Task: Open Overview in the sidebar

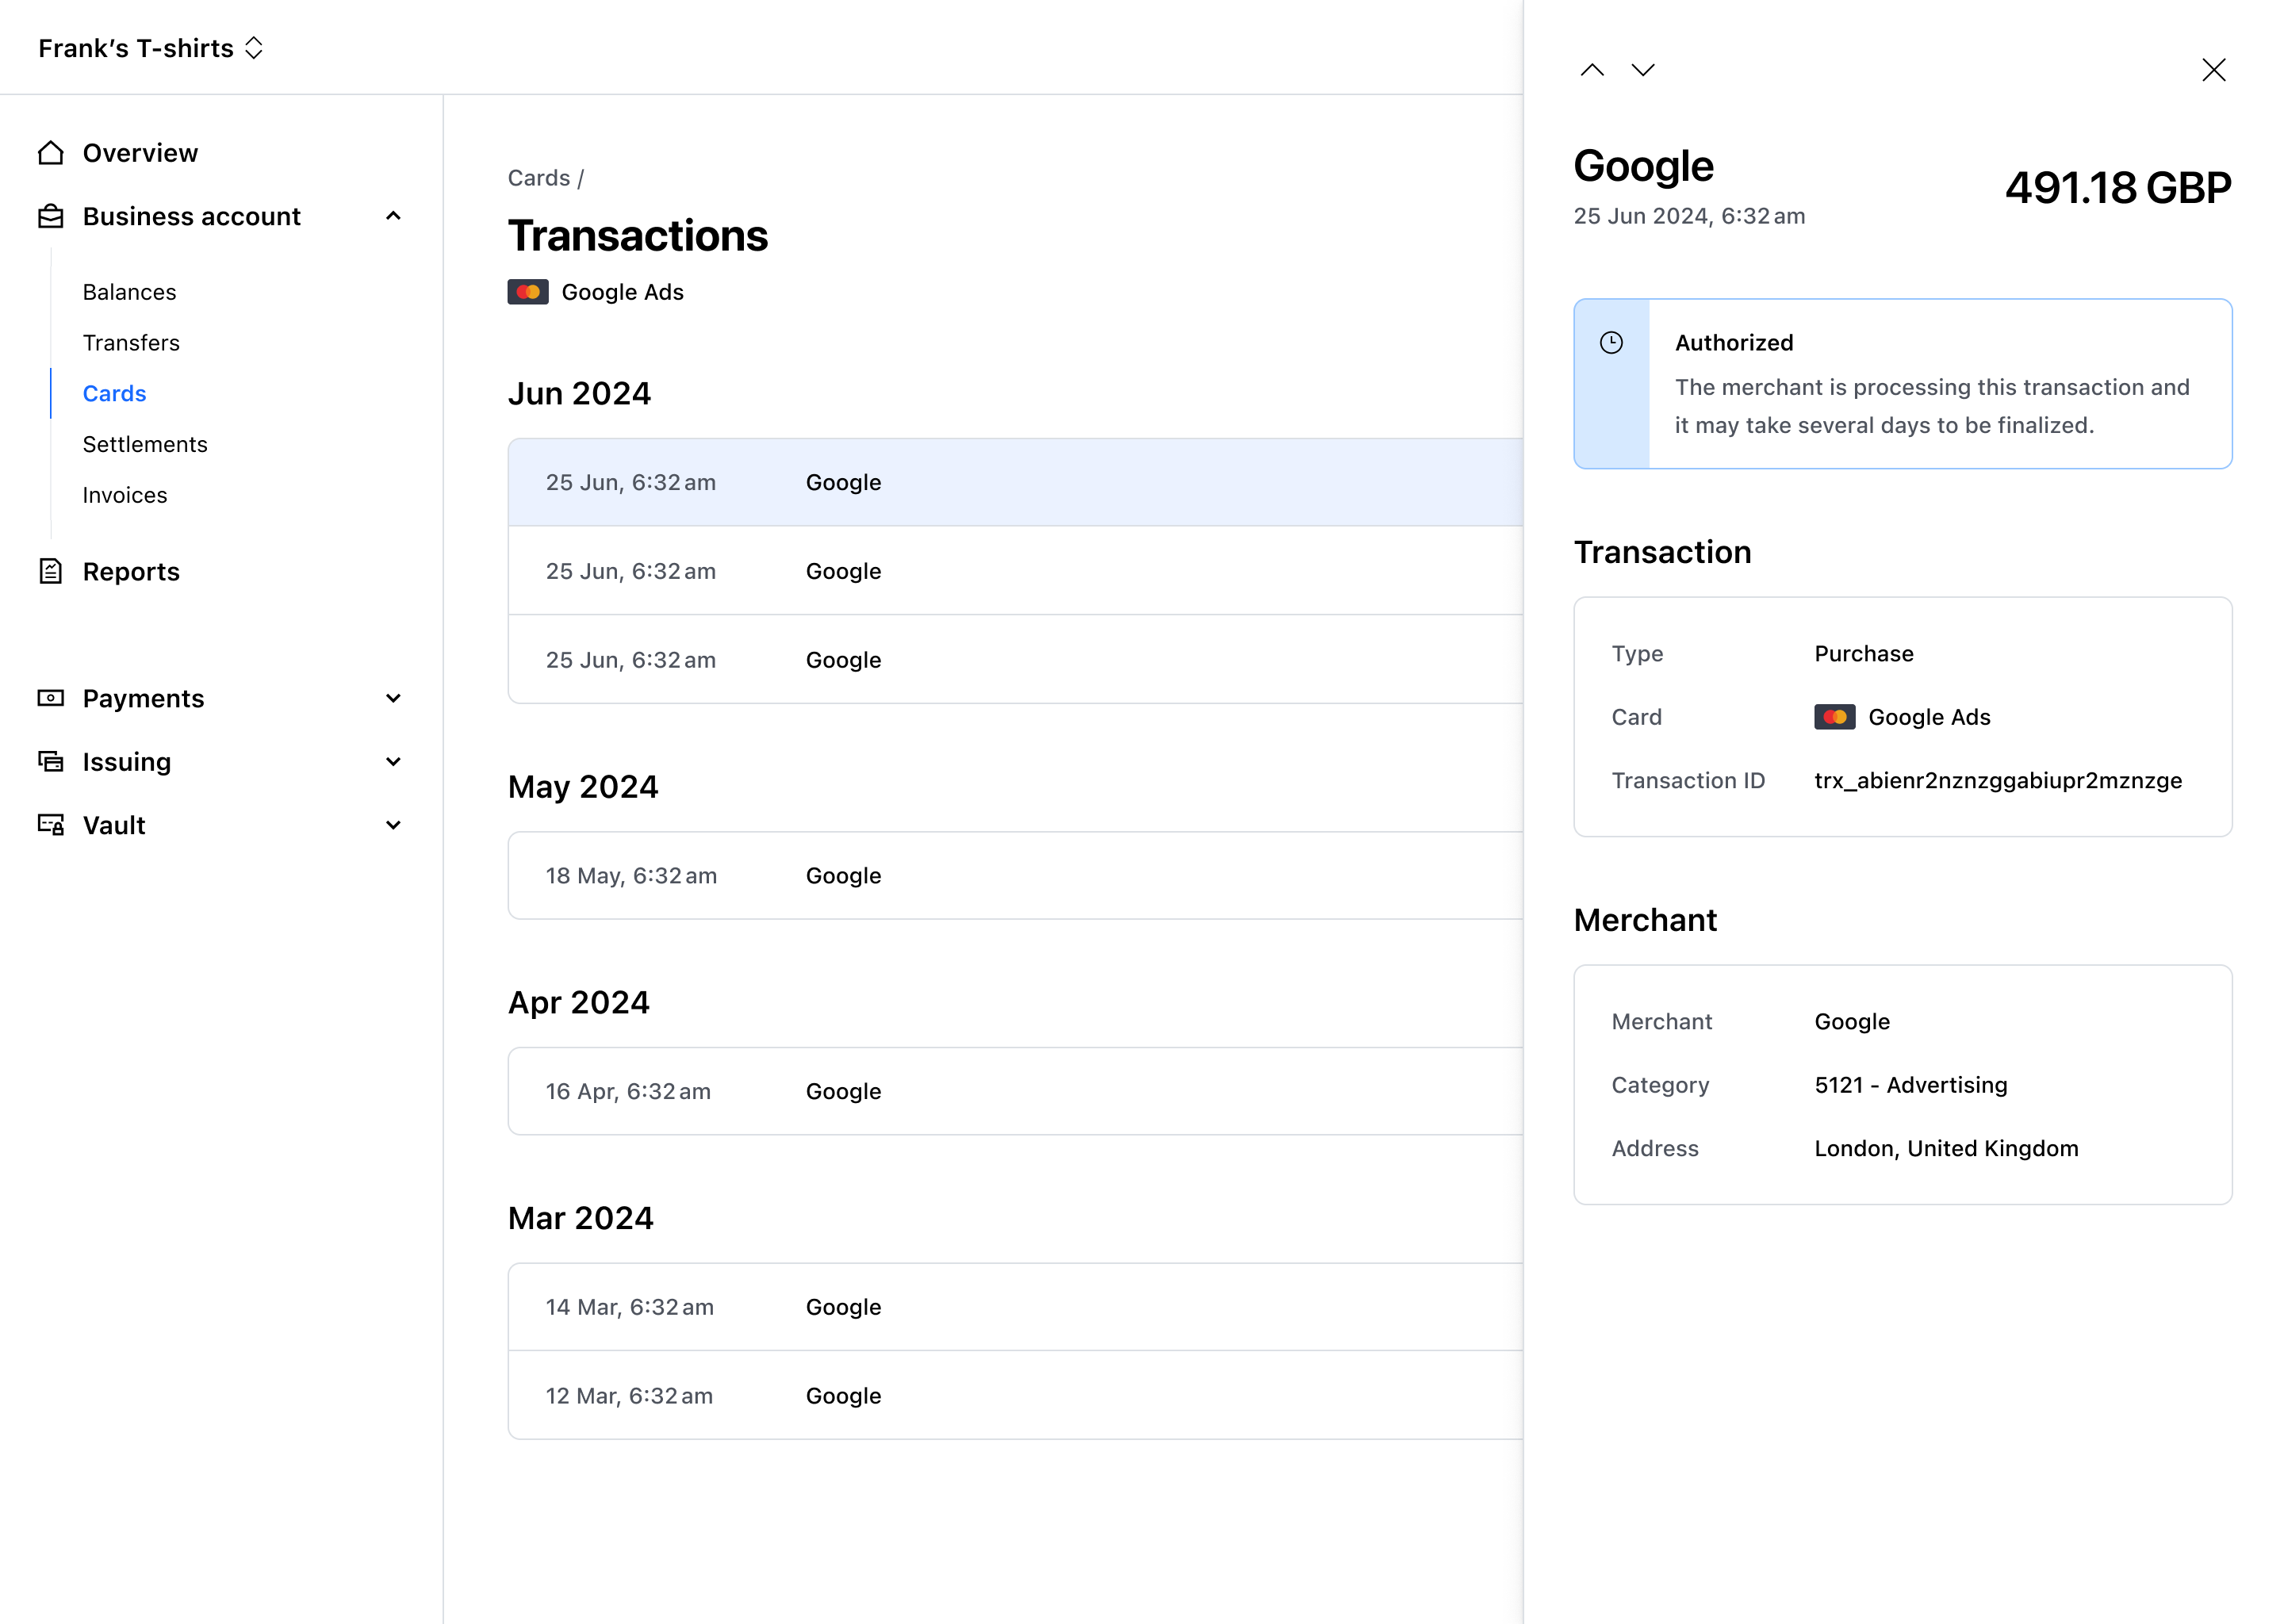Action: 140,153
